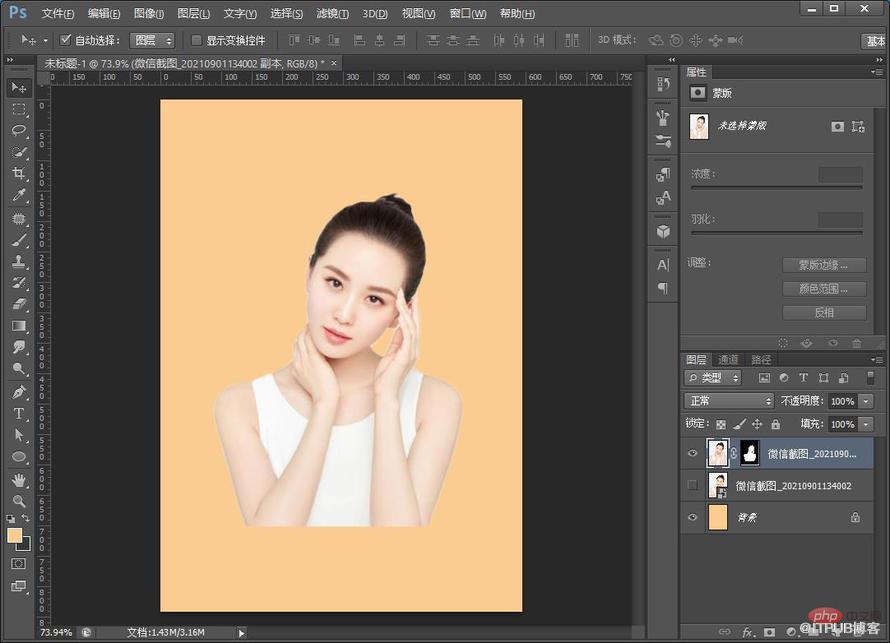This screenshot has width=890, height=643.
Task: Select the Move tool in toolbox
Action: tap(19, 87)
